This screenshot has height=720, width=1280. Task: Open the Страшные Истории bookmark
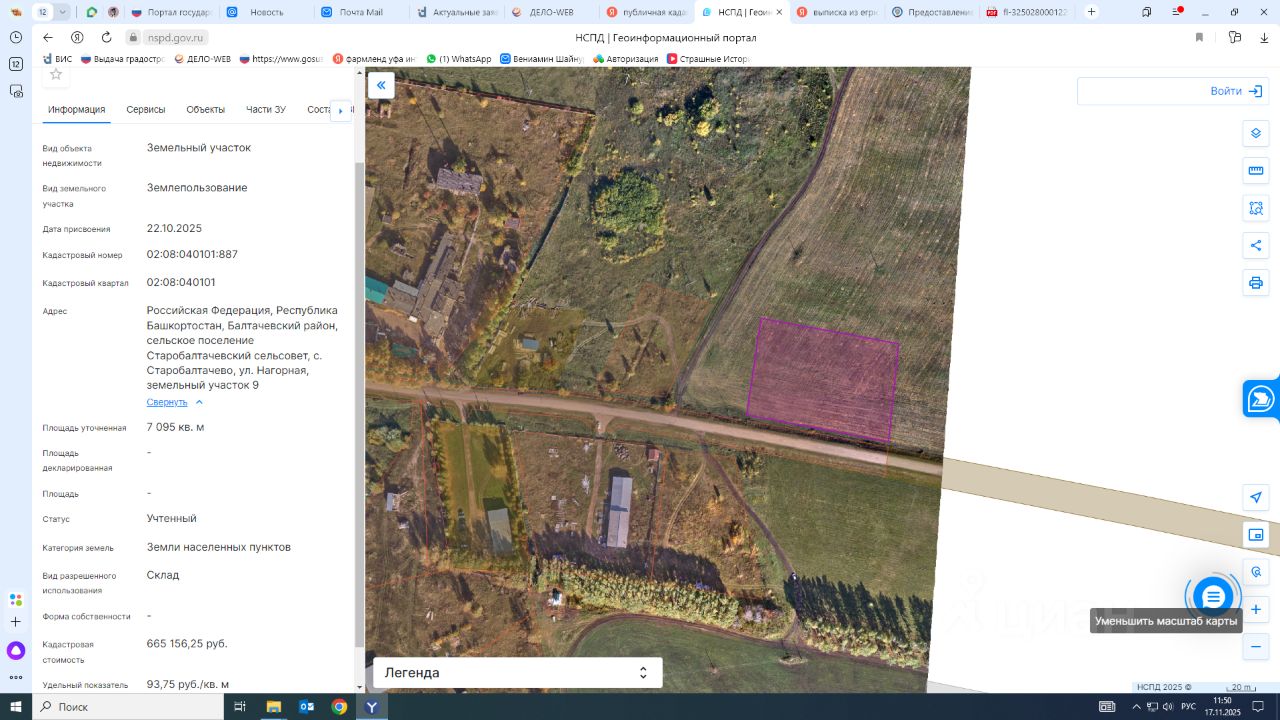[708, 59]
